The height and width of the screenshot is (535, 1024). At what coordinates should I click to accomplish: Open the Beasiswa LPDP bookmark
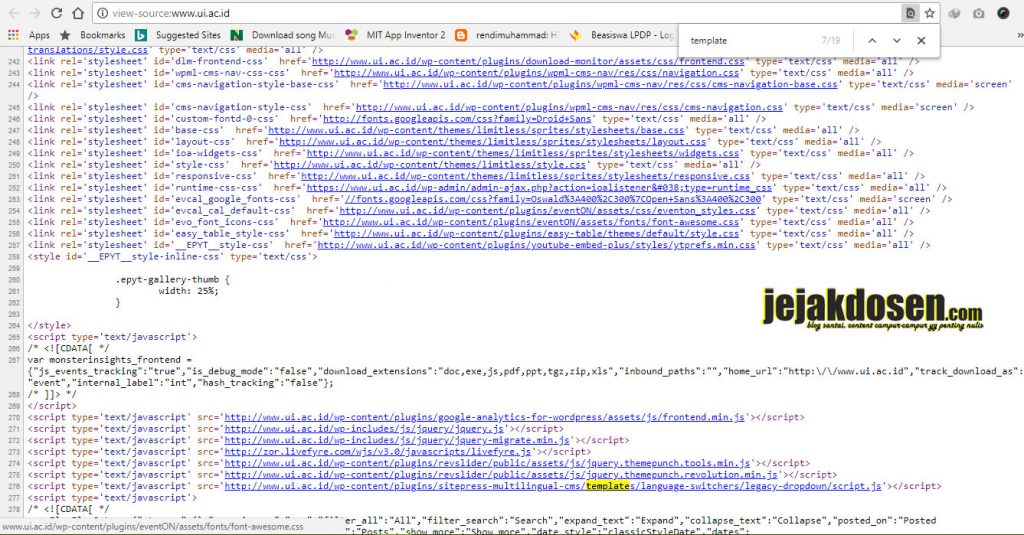point(622,35)
